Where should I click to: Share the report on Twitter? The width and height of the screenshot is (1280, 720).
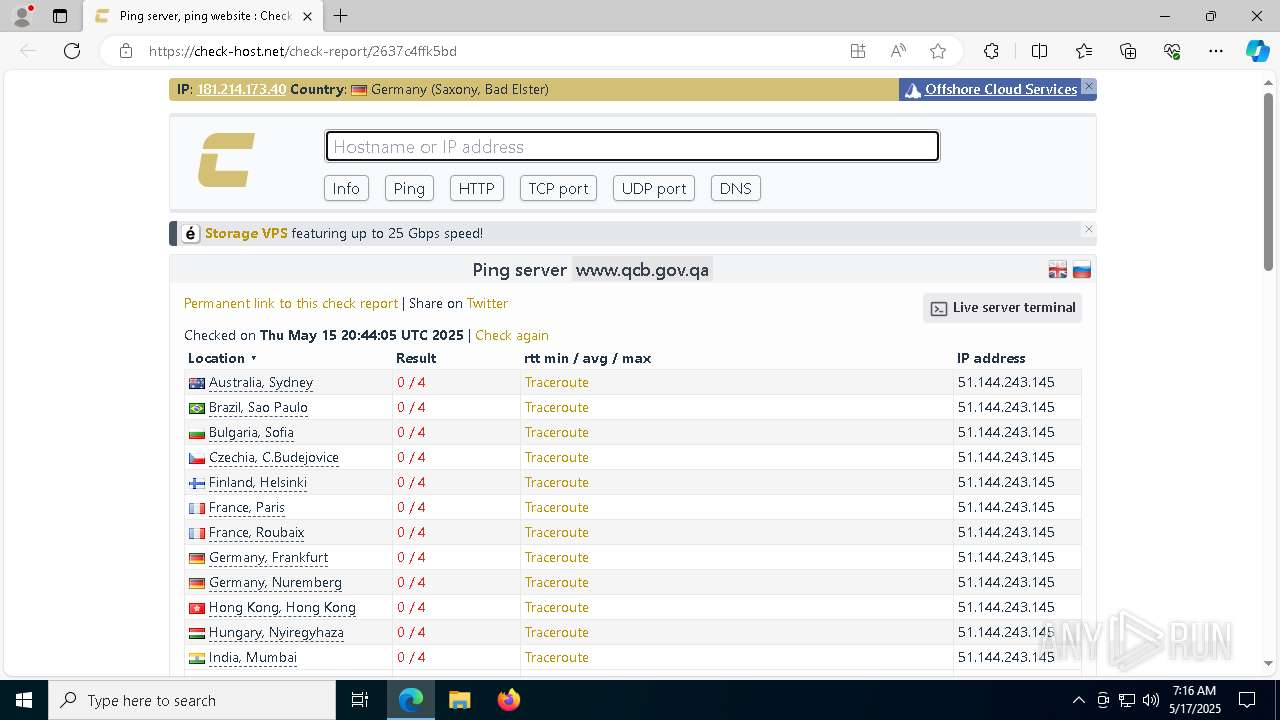coord(487,303)
